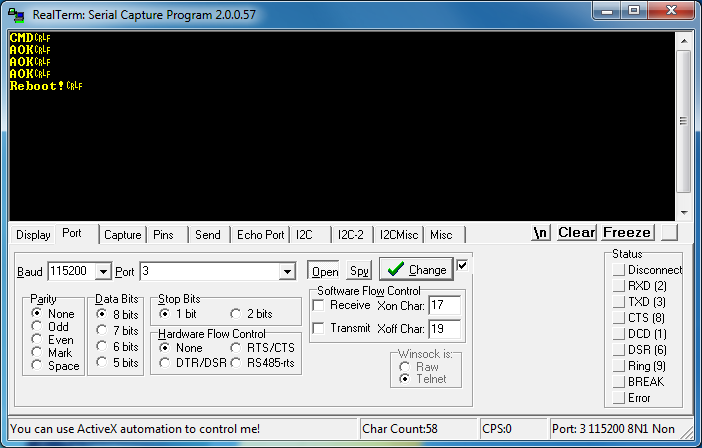Viewport: 702px width, 448px height.
Task: Click the Baud 115200 text field
Action: pyautogui.click(x=72, y=271)
